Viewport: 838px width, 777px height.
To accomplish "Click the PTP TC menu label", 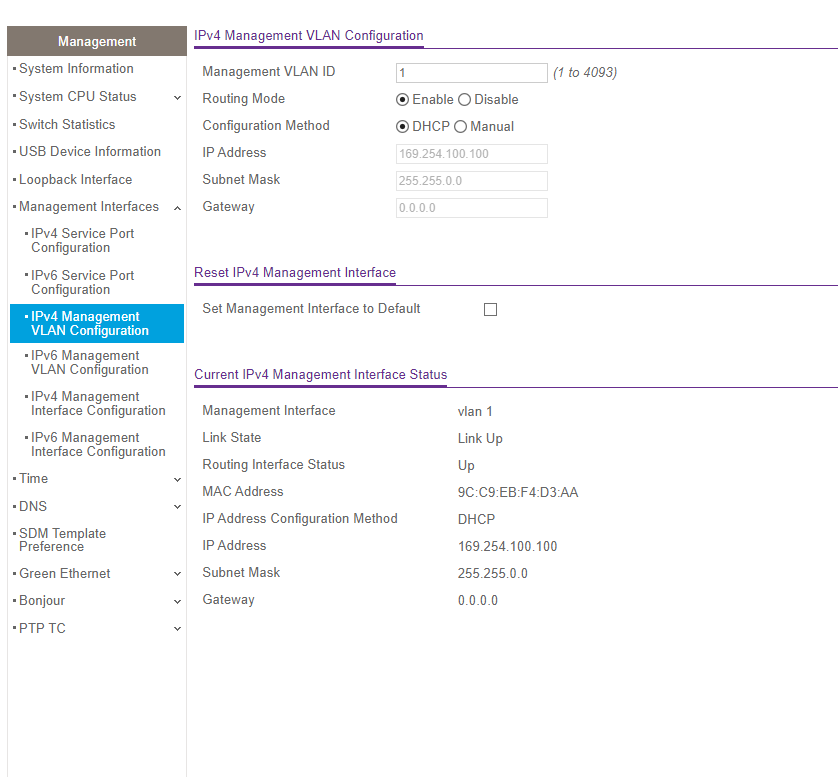I will 42,628.
